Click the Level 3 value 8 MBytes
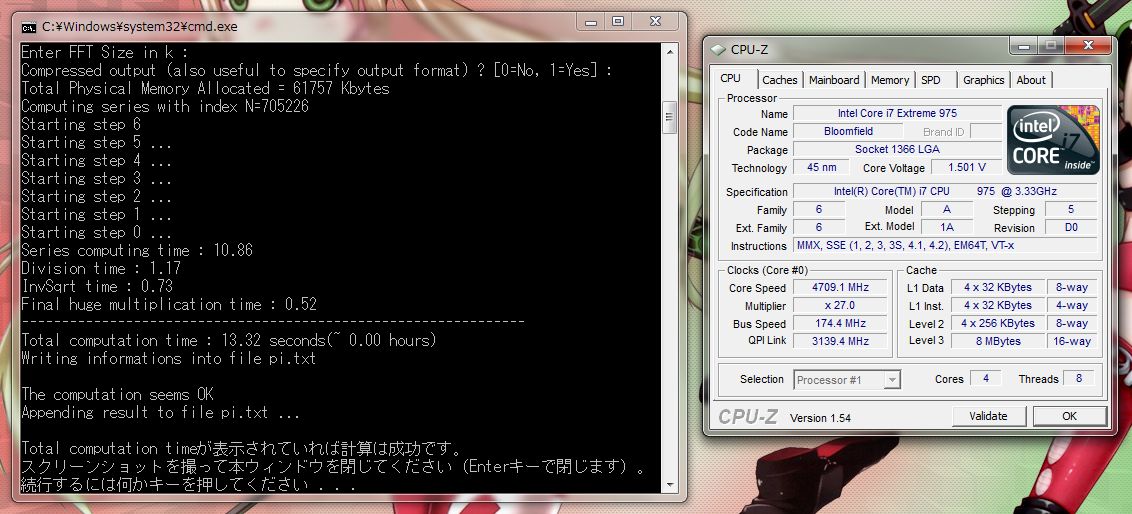 coord(997,341)
